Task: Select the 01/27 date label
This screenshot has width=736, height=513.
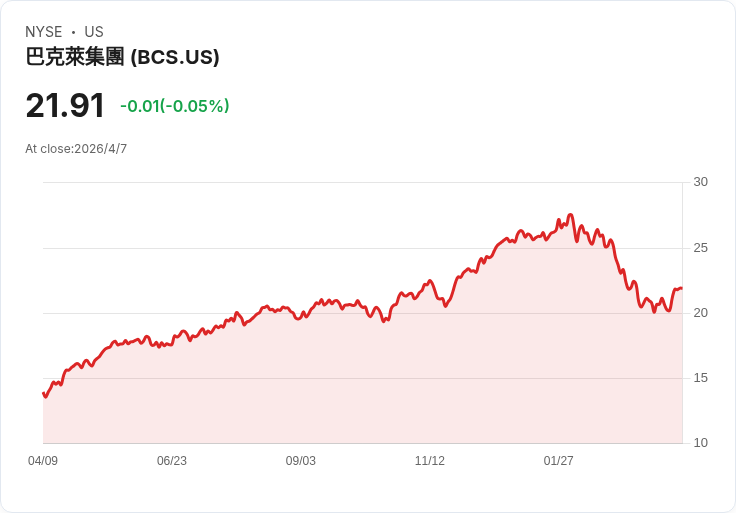Action: (559, 461)
